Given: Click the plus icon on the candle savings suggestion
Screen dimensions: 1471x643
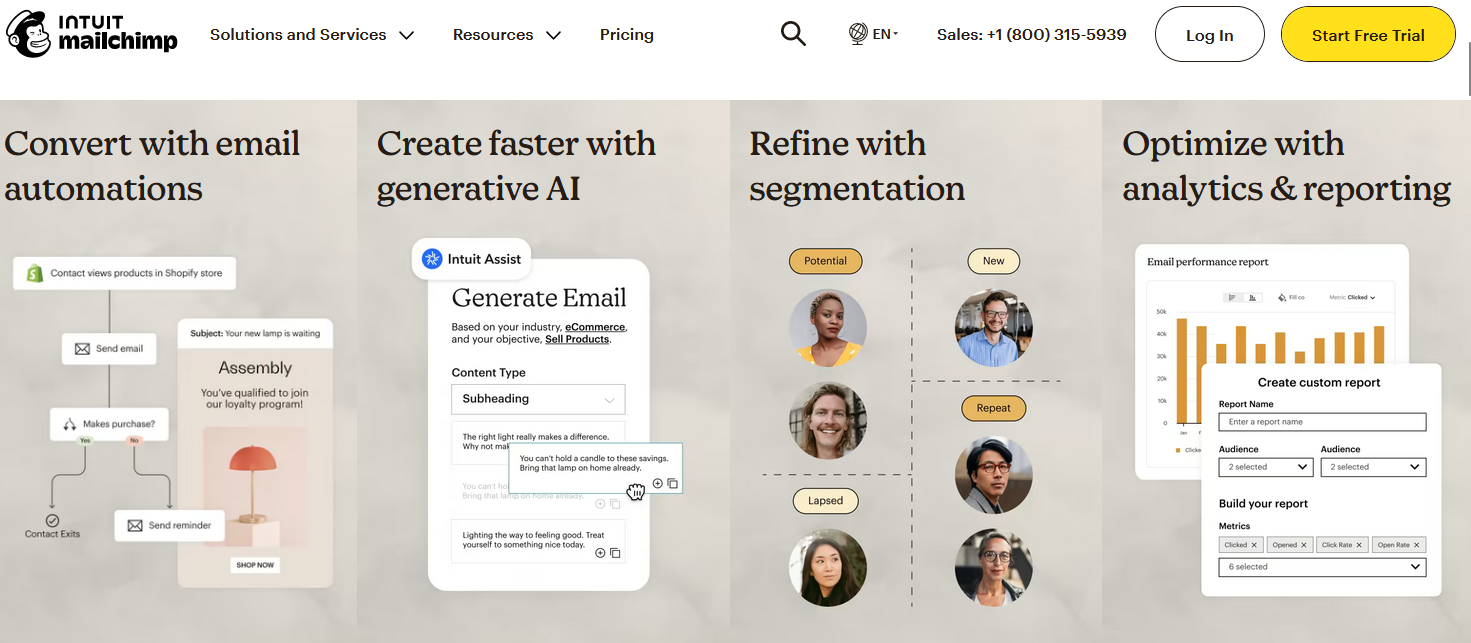Looking at the screenshot, I should pos(657,483).
